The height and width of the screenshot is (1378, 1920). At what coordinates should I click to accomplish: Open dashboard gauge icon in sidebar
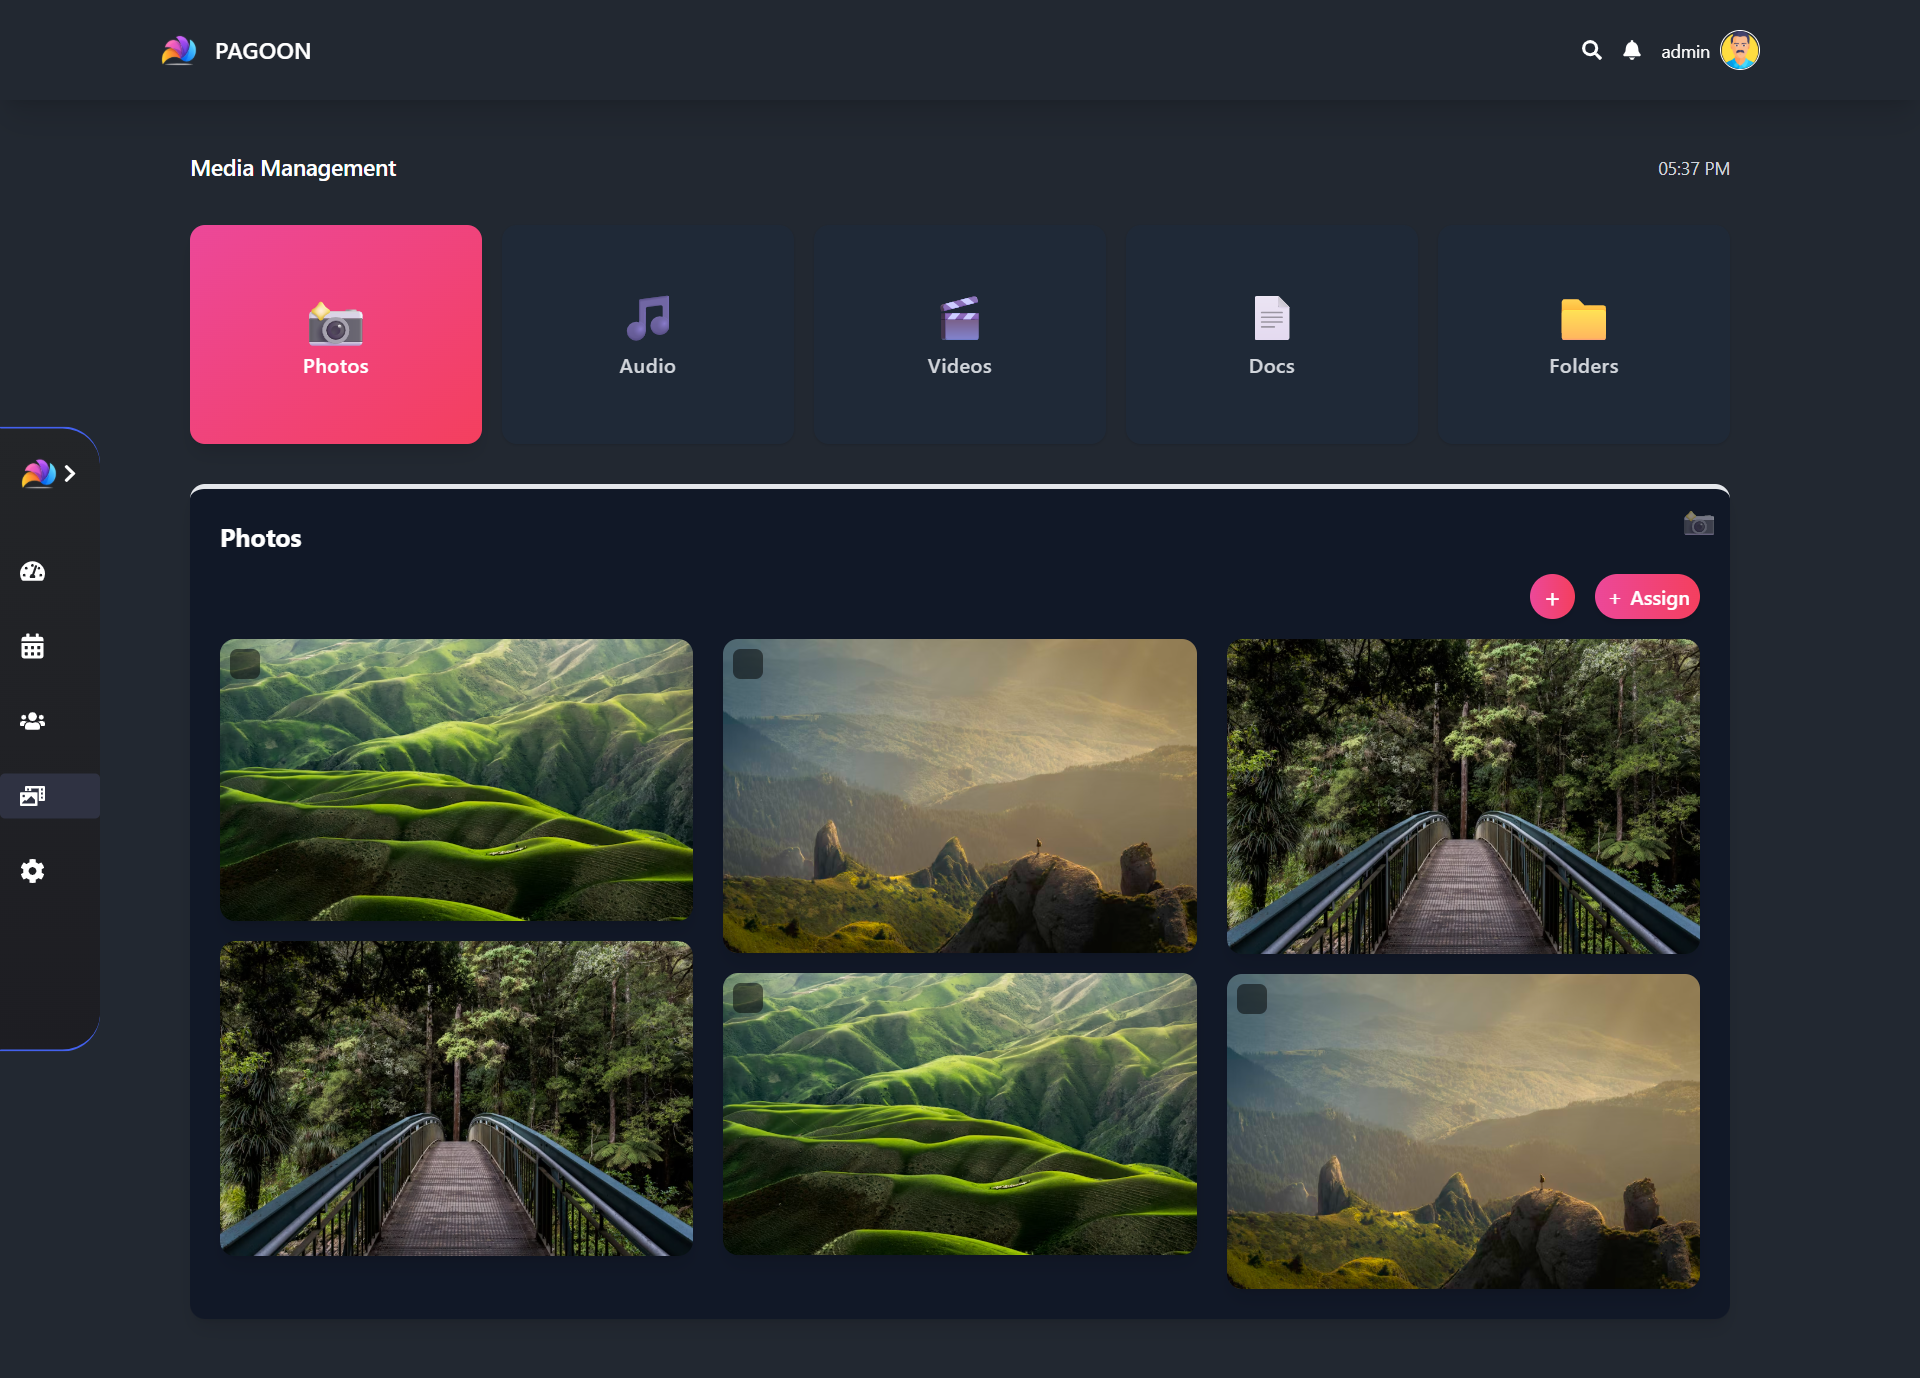click(33, 572)
